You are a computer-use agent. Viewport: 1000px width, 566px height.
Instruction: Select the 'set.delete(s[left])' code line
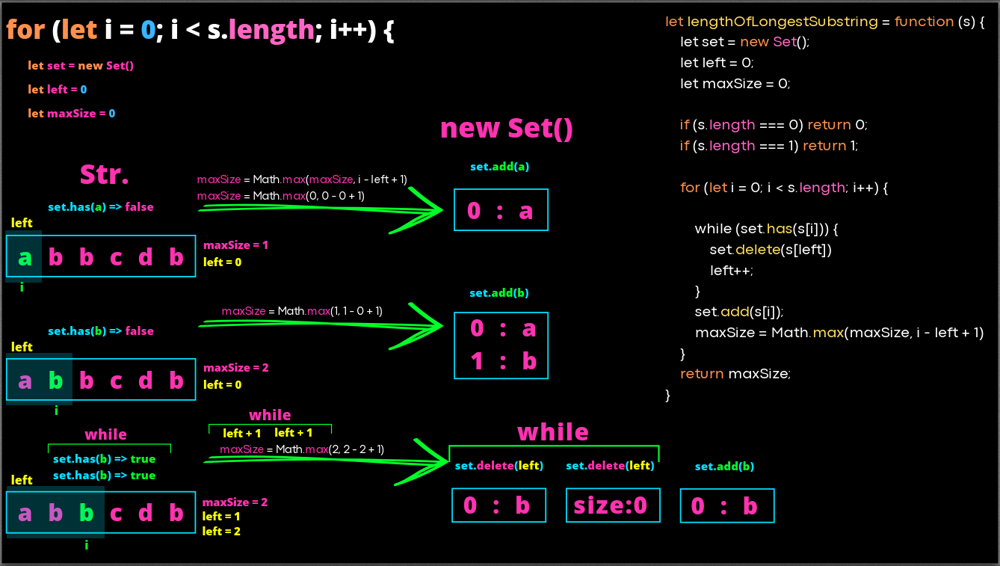tap(770, 249)
